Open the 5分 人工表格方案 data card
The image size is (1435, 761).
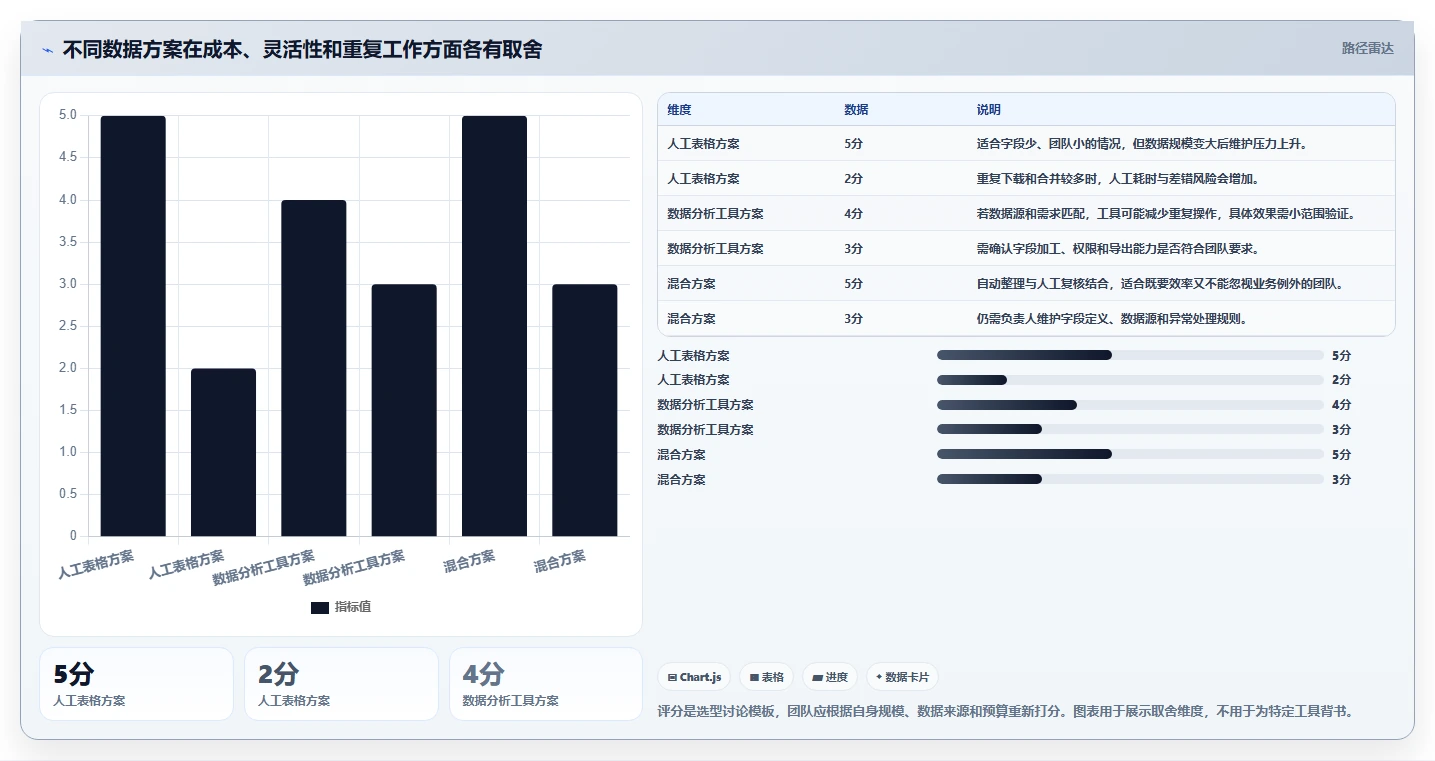tap(136, 684)
